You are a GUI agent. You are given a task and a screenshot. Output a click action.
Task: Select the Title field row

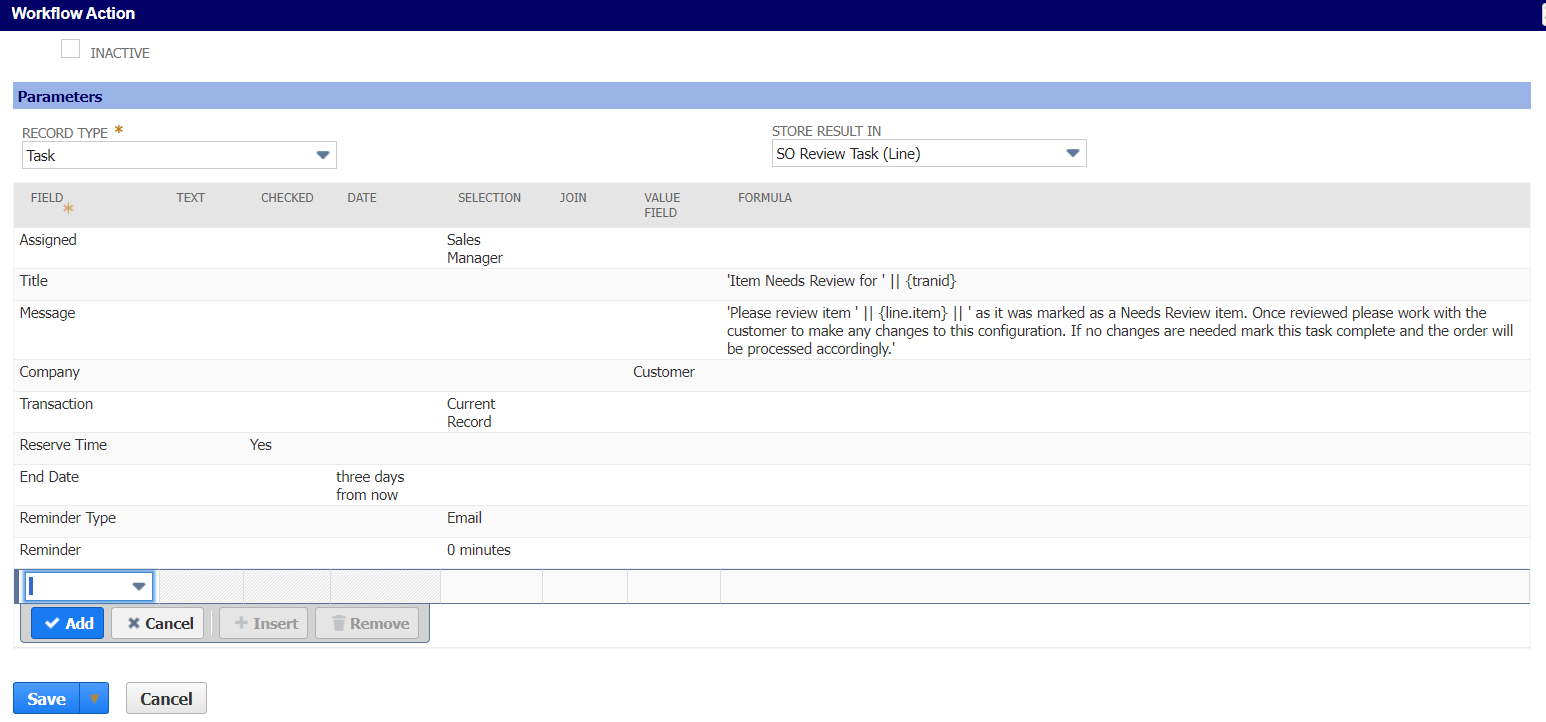(772, 284)
